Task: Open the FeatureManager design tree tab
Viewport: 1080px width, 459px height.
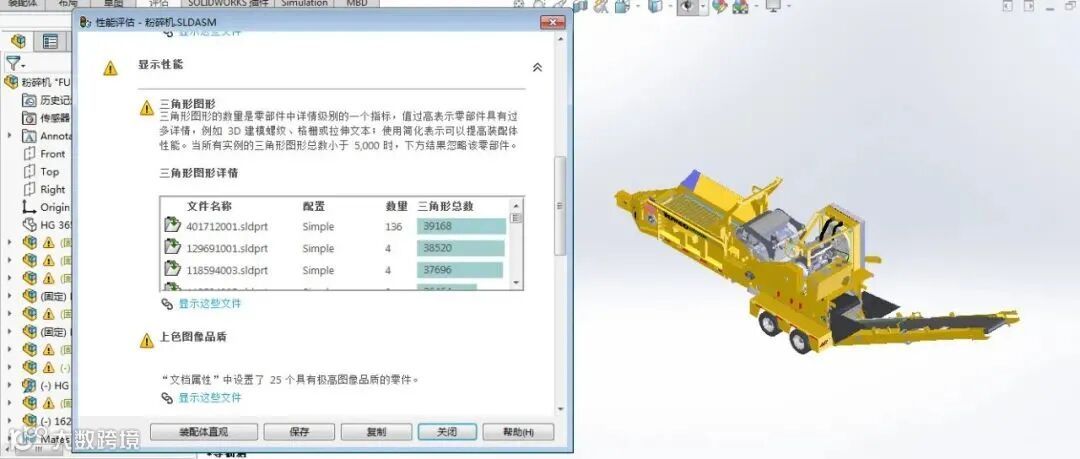Action: (x=19, y=41)
